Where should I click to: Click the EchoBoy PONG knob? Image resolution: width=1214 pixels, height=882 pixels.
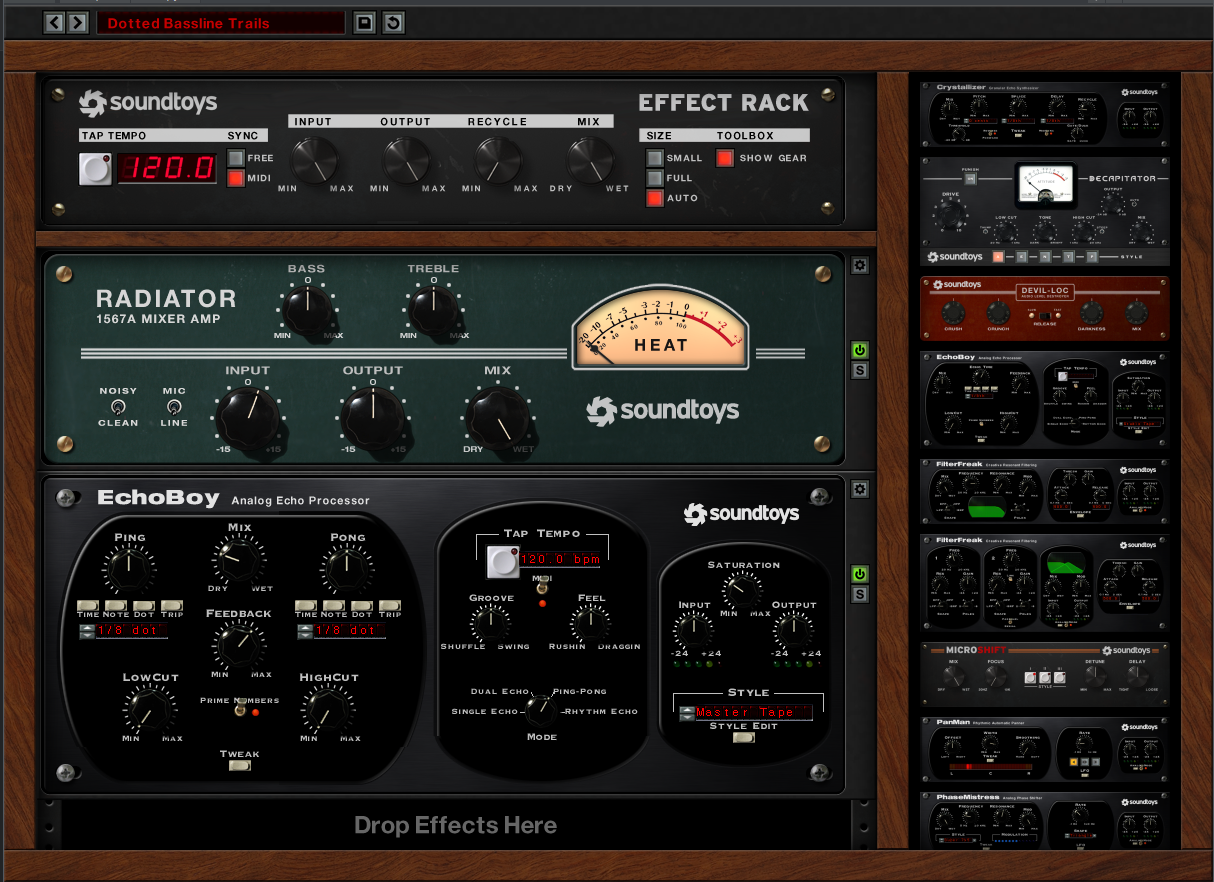pos(347,569)
